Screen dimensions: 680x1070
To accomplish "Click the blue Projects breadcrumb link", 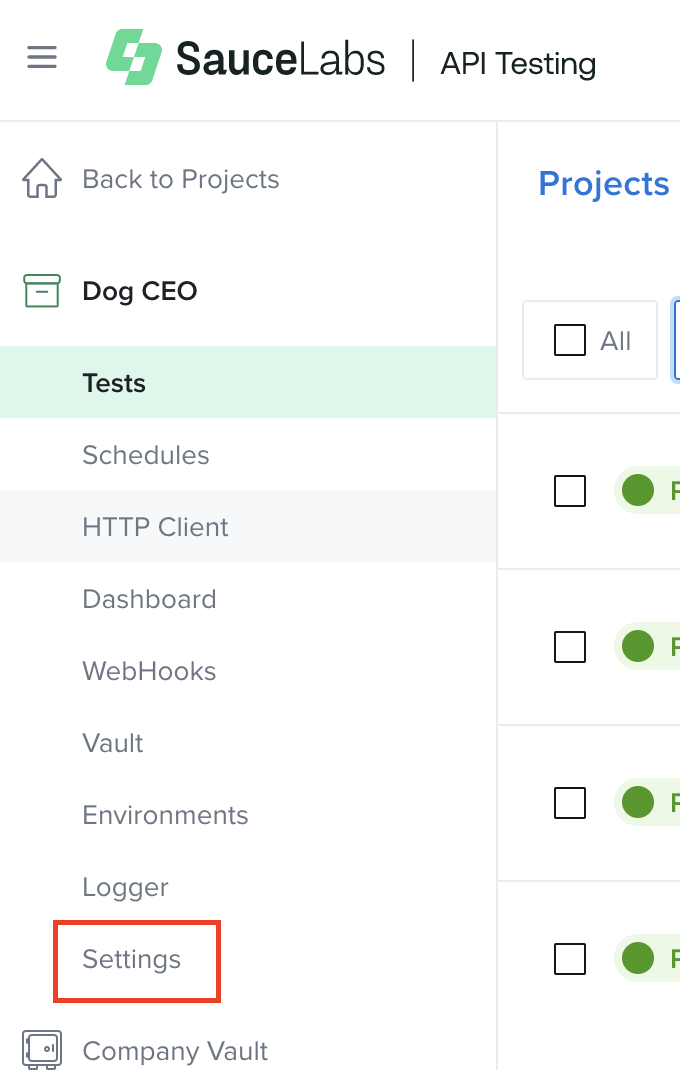I will 603,184.
